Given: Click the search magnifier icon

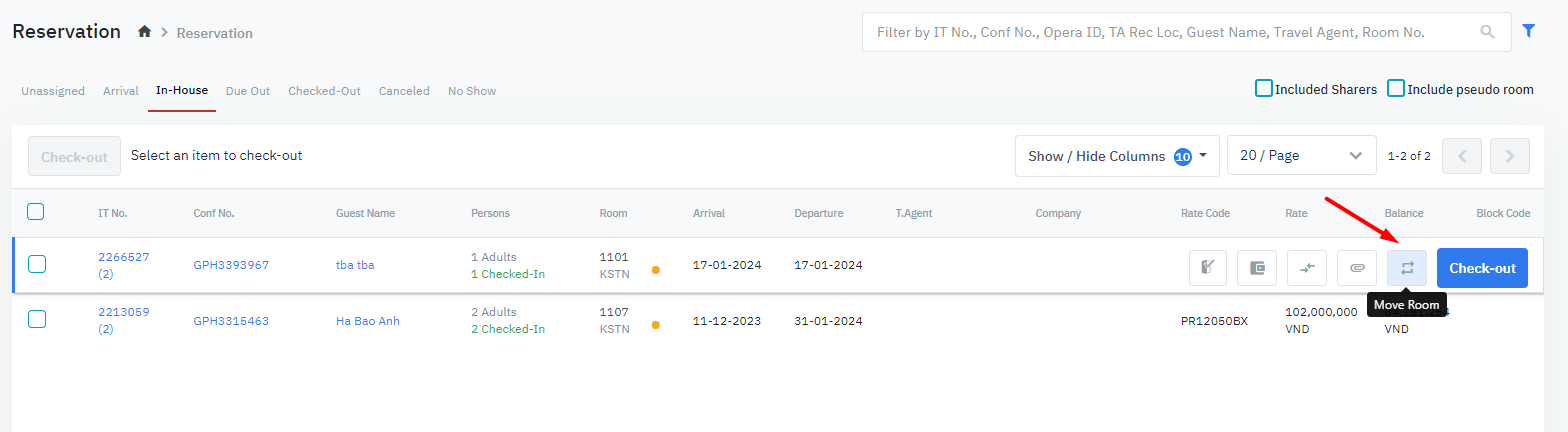Looking at the screenshot, I should click(x=1489, y=32).
